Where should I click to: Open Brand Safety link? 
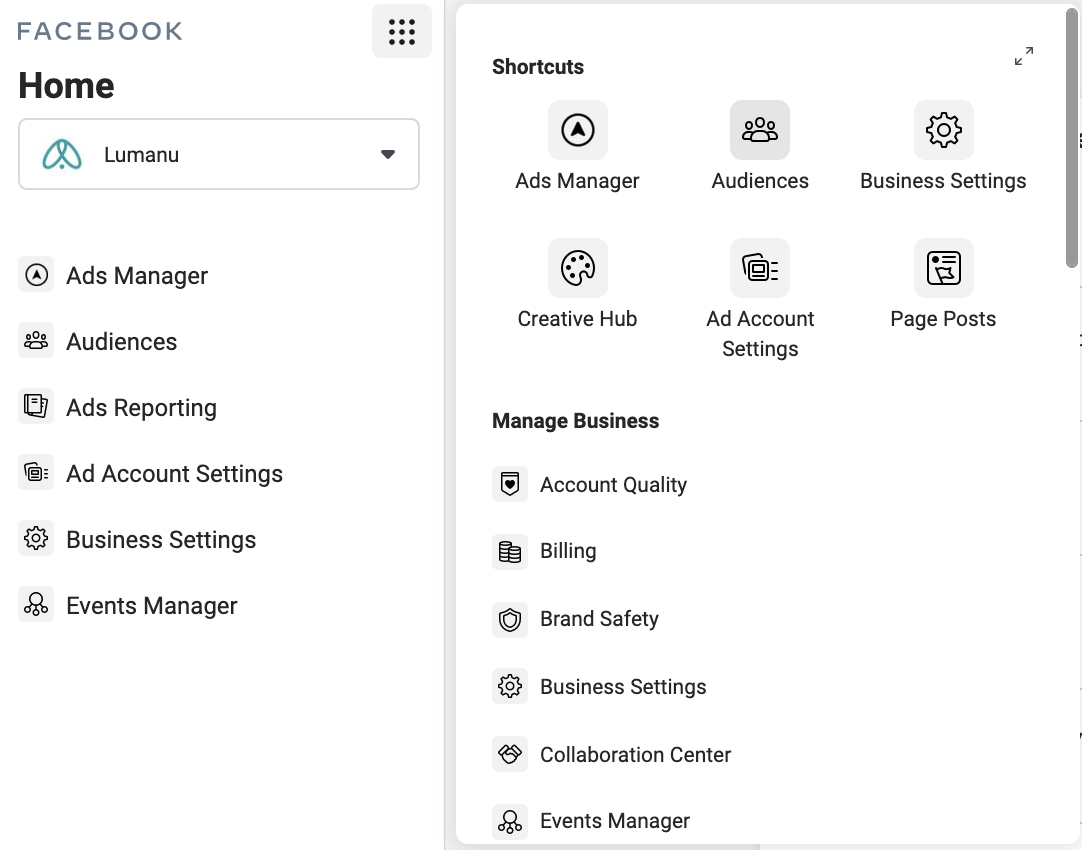(599, 619)
